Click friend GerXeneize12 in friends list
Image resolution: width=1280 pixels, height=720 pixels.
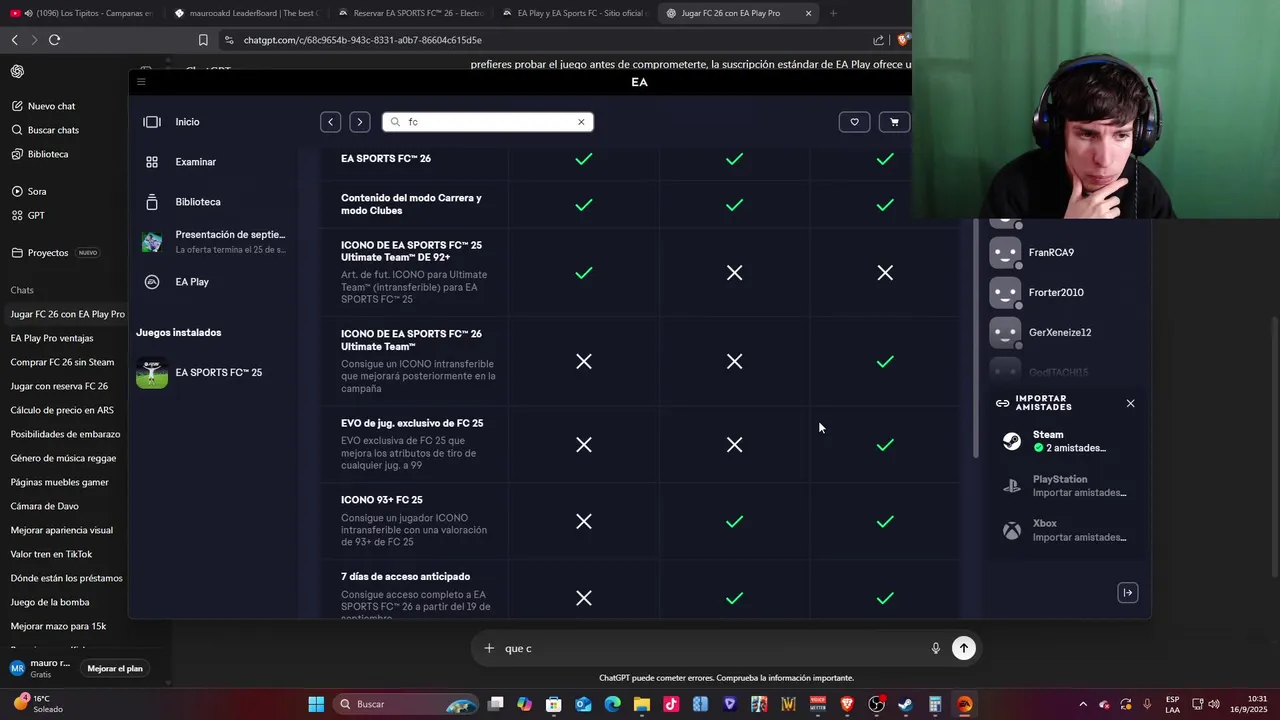coord(1060,333)
